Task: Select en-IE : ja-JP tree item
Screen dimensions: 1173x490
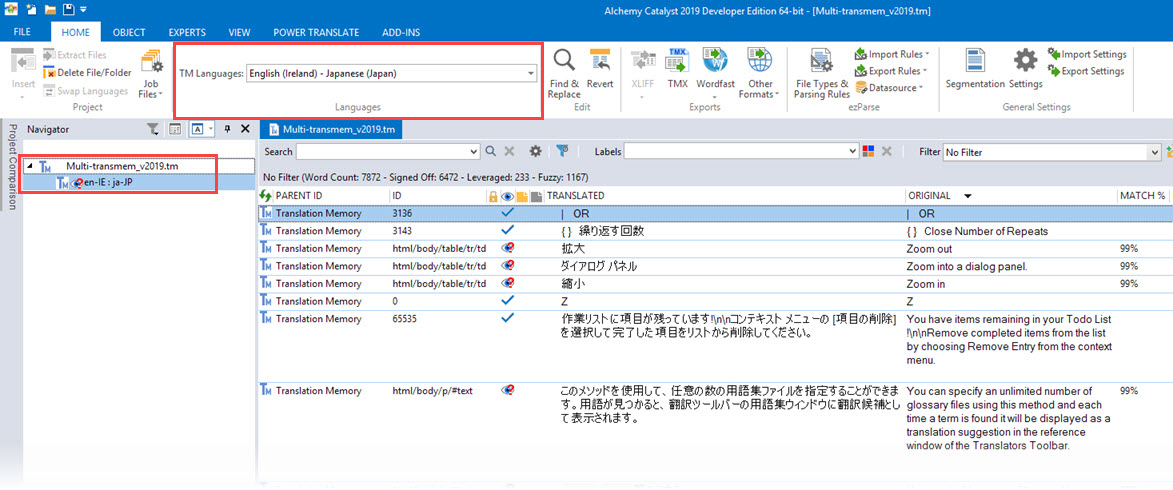Action: coord(107,183)
